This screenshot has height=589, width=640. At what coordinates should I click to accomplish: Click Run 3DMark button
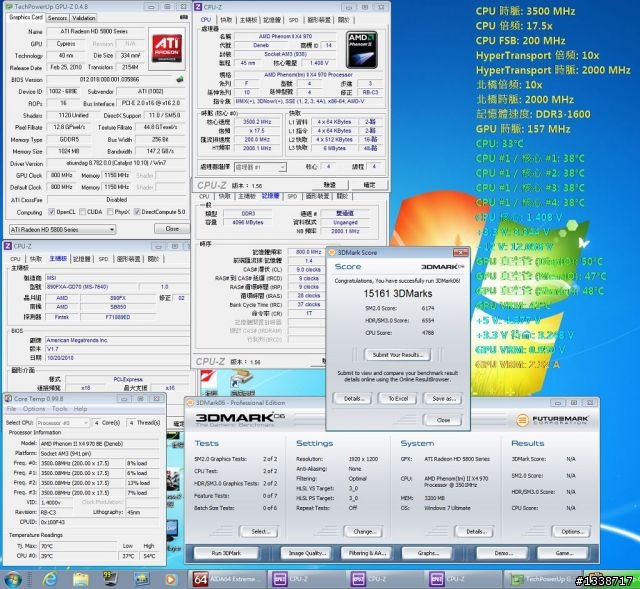point(226,553)
